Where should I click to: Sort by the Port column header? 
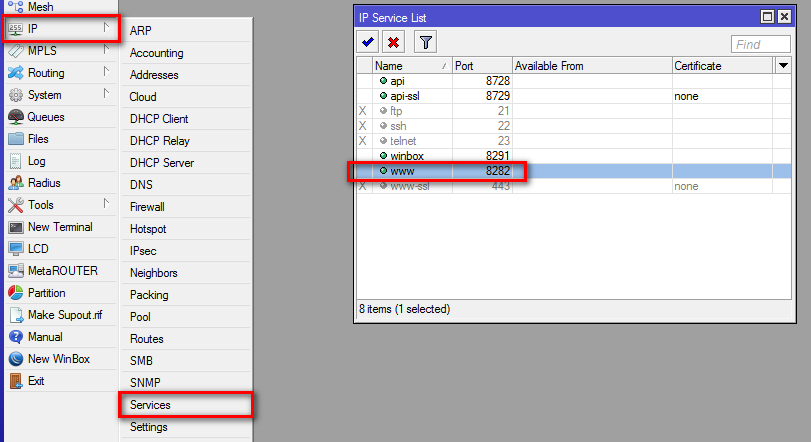482,66
